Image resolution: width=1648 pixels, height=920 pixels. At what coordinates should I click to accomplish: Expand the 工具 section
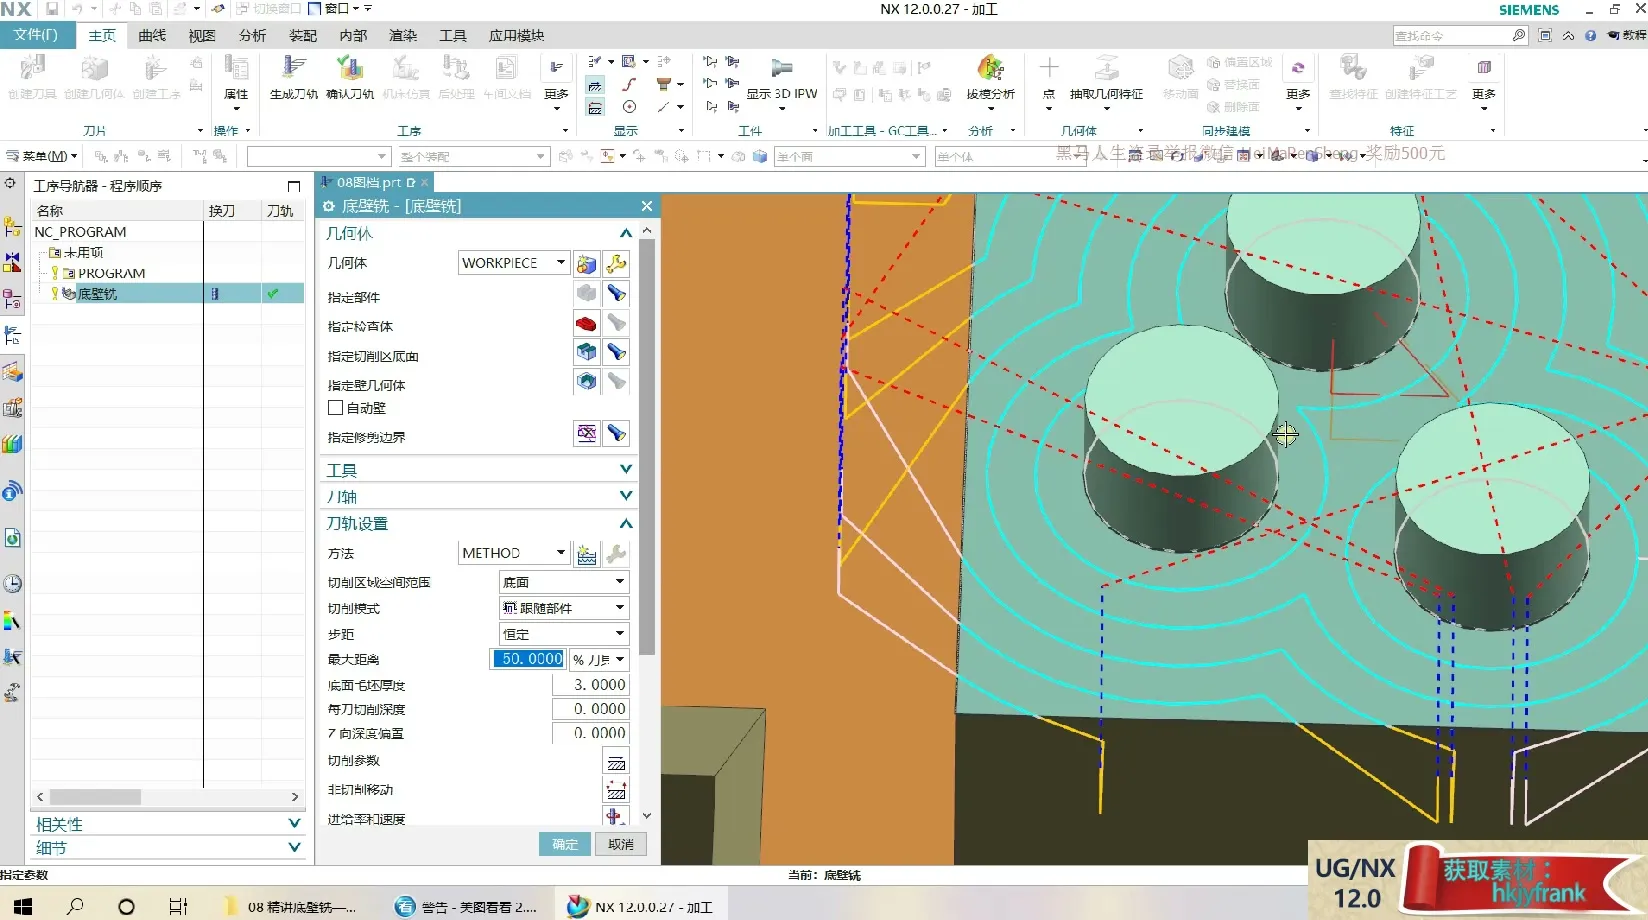(x=626, y=469)
